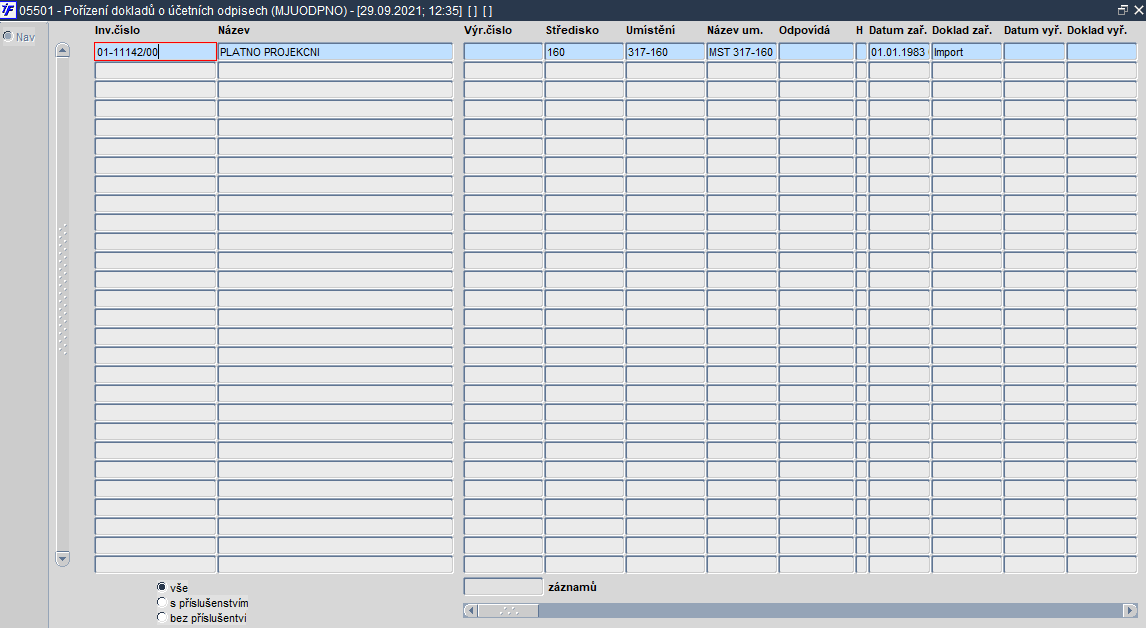Select the 'vše' radio option
Screen dimensions: 1146x628
162,587
